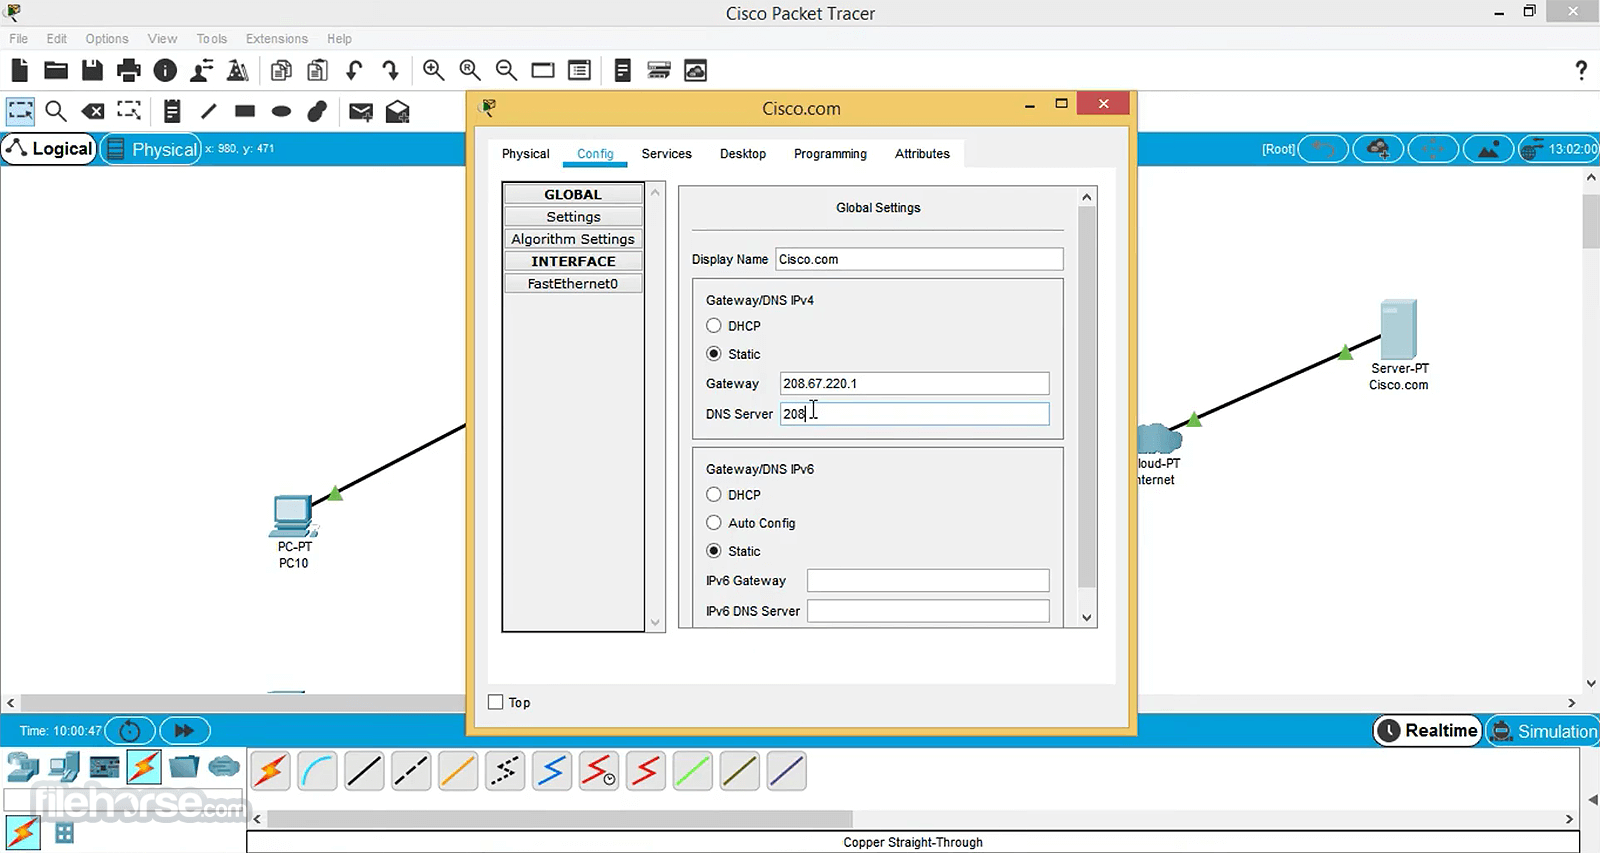The image size is (1600, 853).
Task: Select the Console cable icon
Action: click(317, 772)
